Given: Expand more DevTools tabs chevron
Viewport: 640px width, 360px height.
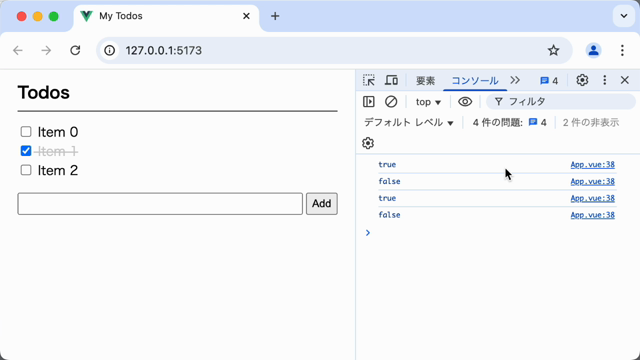Looking at the screenshot, I should point(515,80).
